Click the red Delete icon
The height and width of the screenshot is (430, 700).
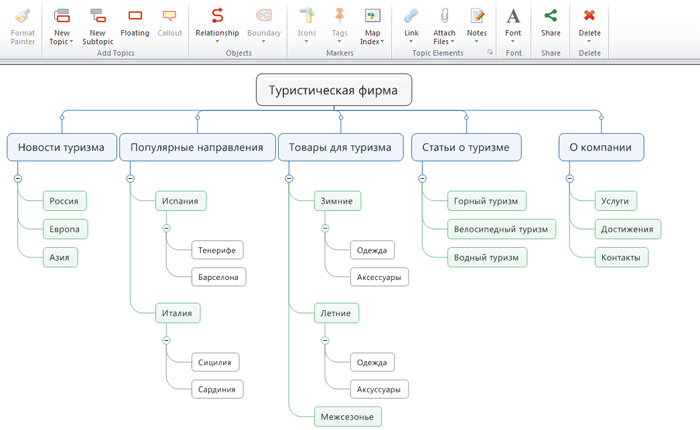coord(589,16)
